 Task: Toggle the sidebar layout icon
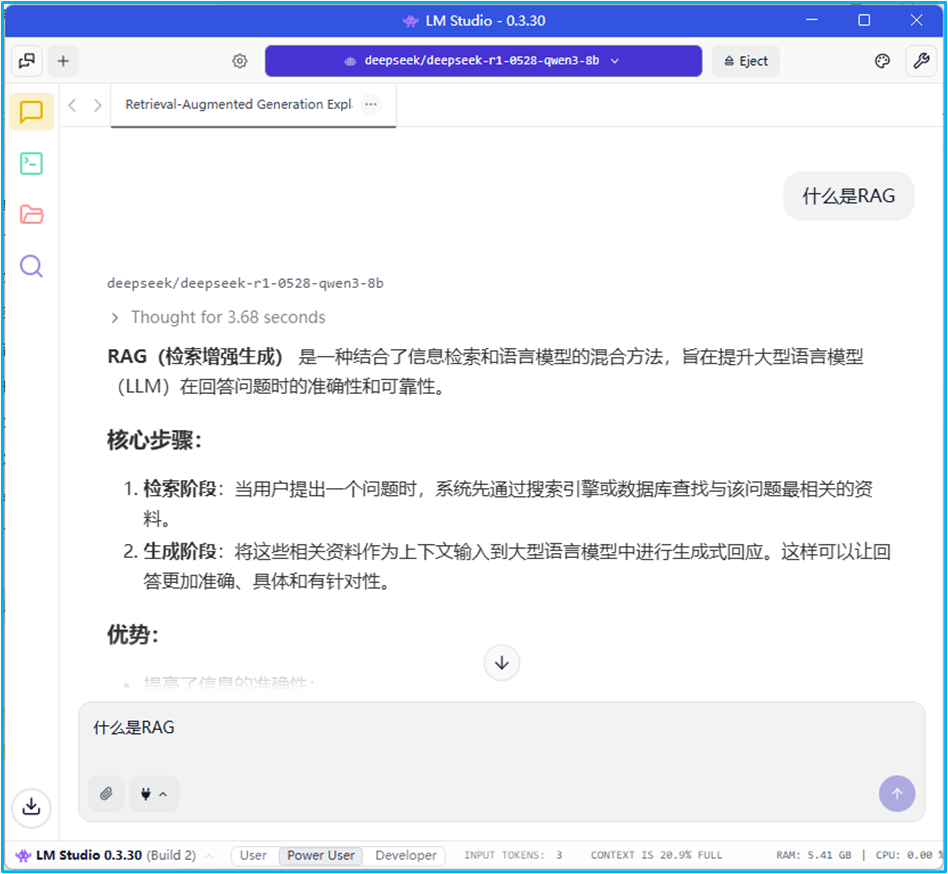pyautogui.click(x=27, y=60)
